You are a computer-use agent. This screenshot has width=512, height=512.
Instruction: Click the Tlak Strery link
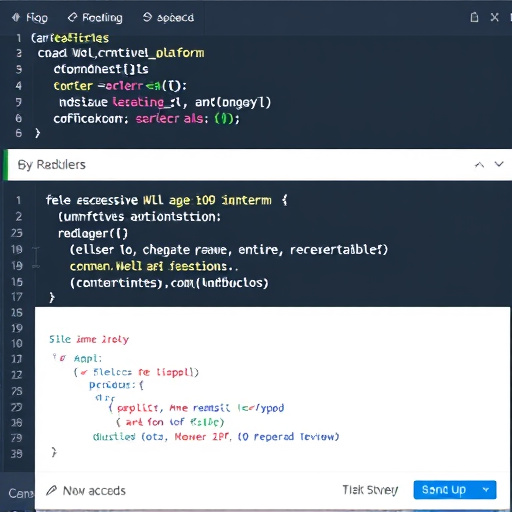pos(370,490)
